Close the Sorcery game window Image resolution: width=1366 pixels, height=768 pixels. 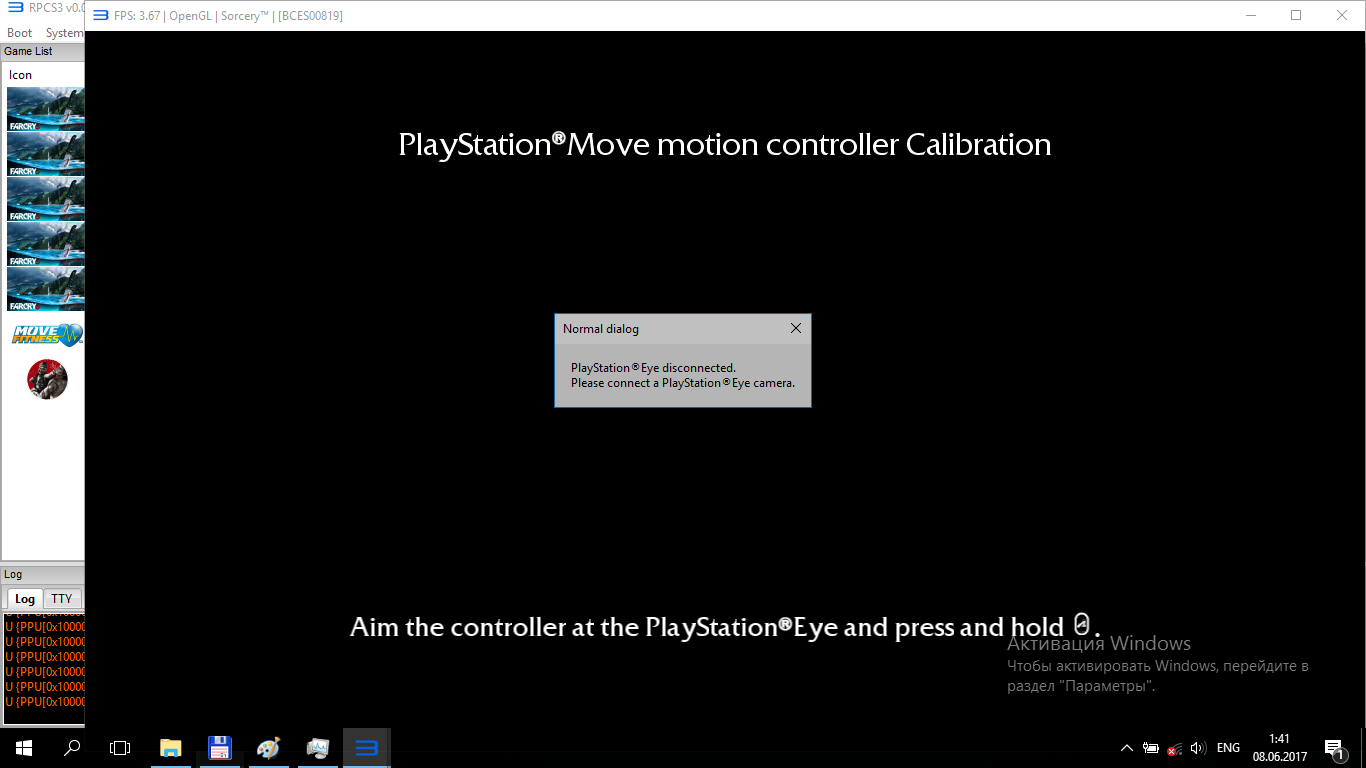point(1342,15)
